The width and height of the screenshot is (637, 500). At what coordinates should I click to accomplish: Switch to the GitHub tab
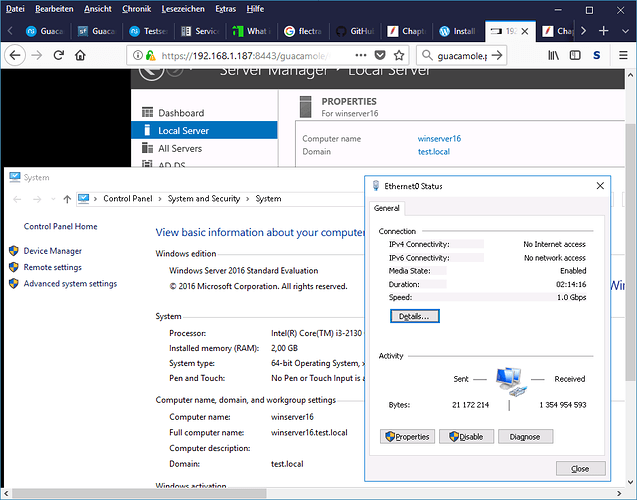355,31
